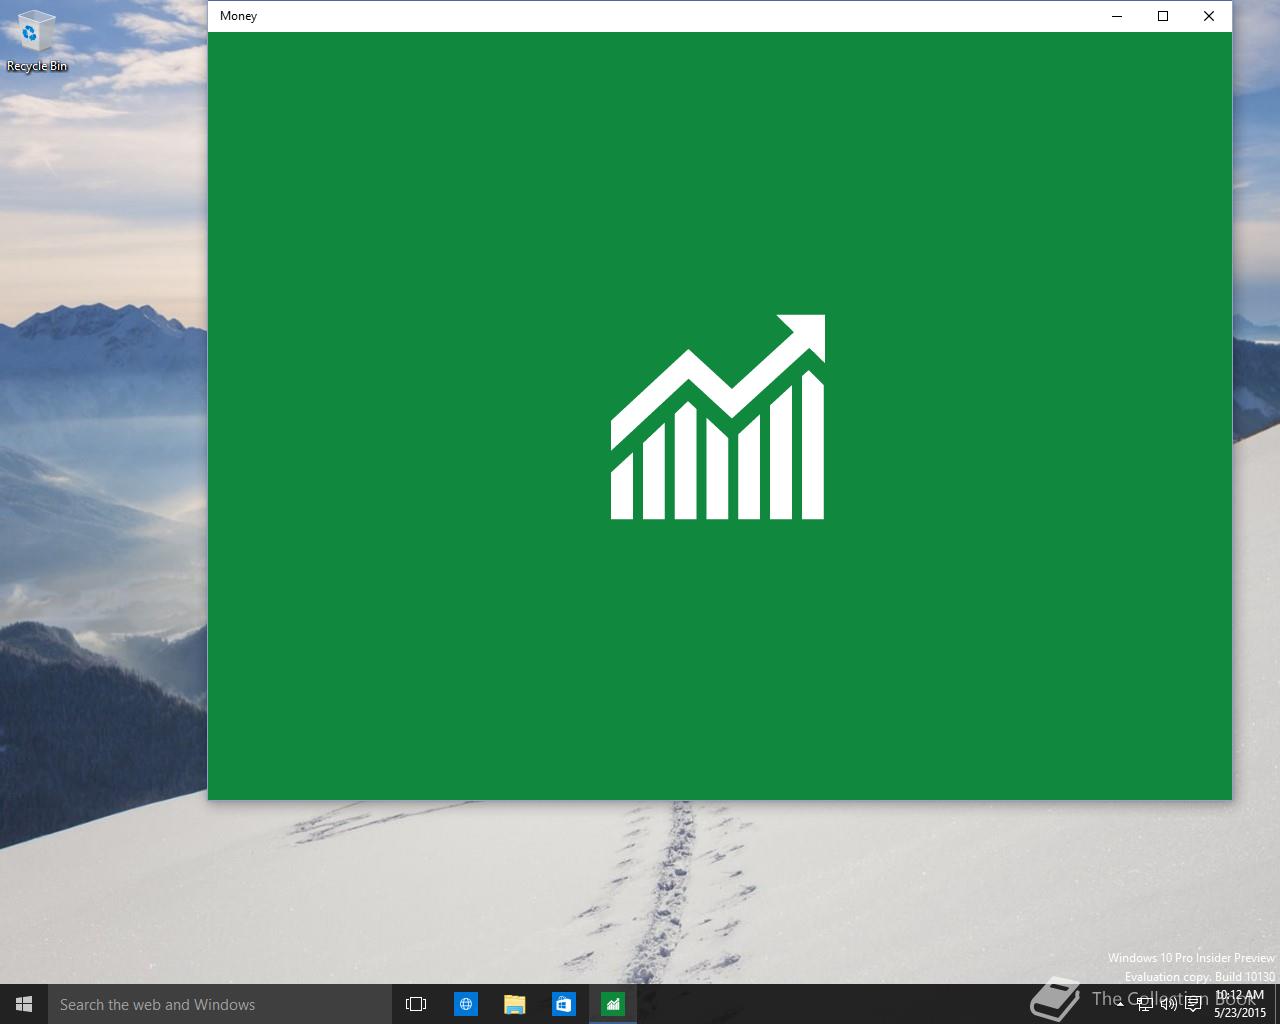Minimize the Money window
The image size is (1280, 1024).
(1117, 16)
